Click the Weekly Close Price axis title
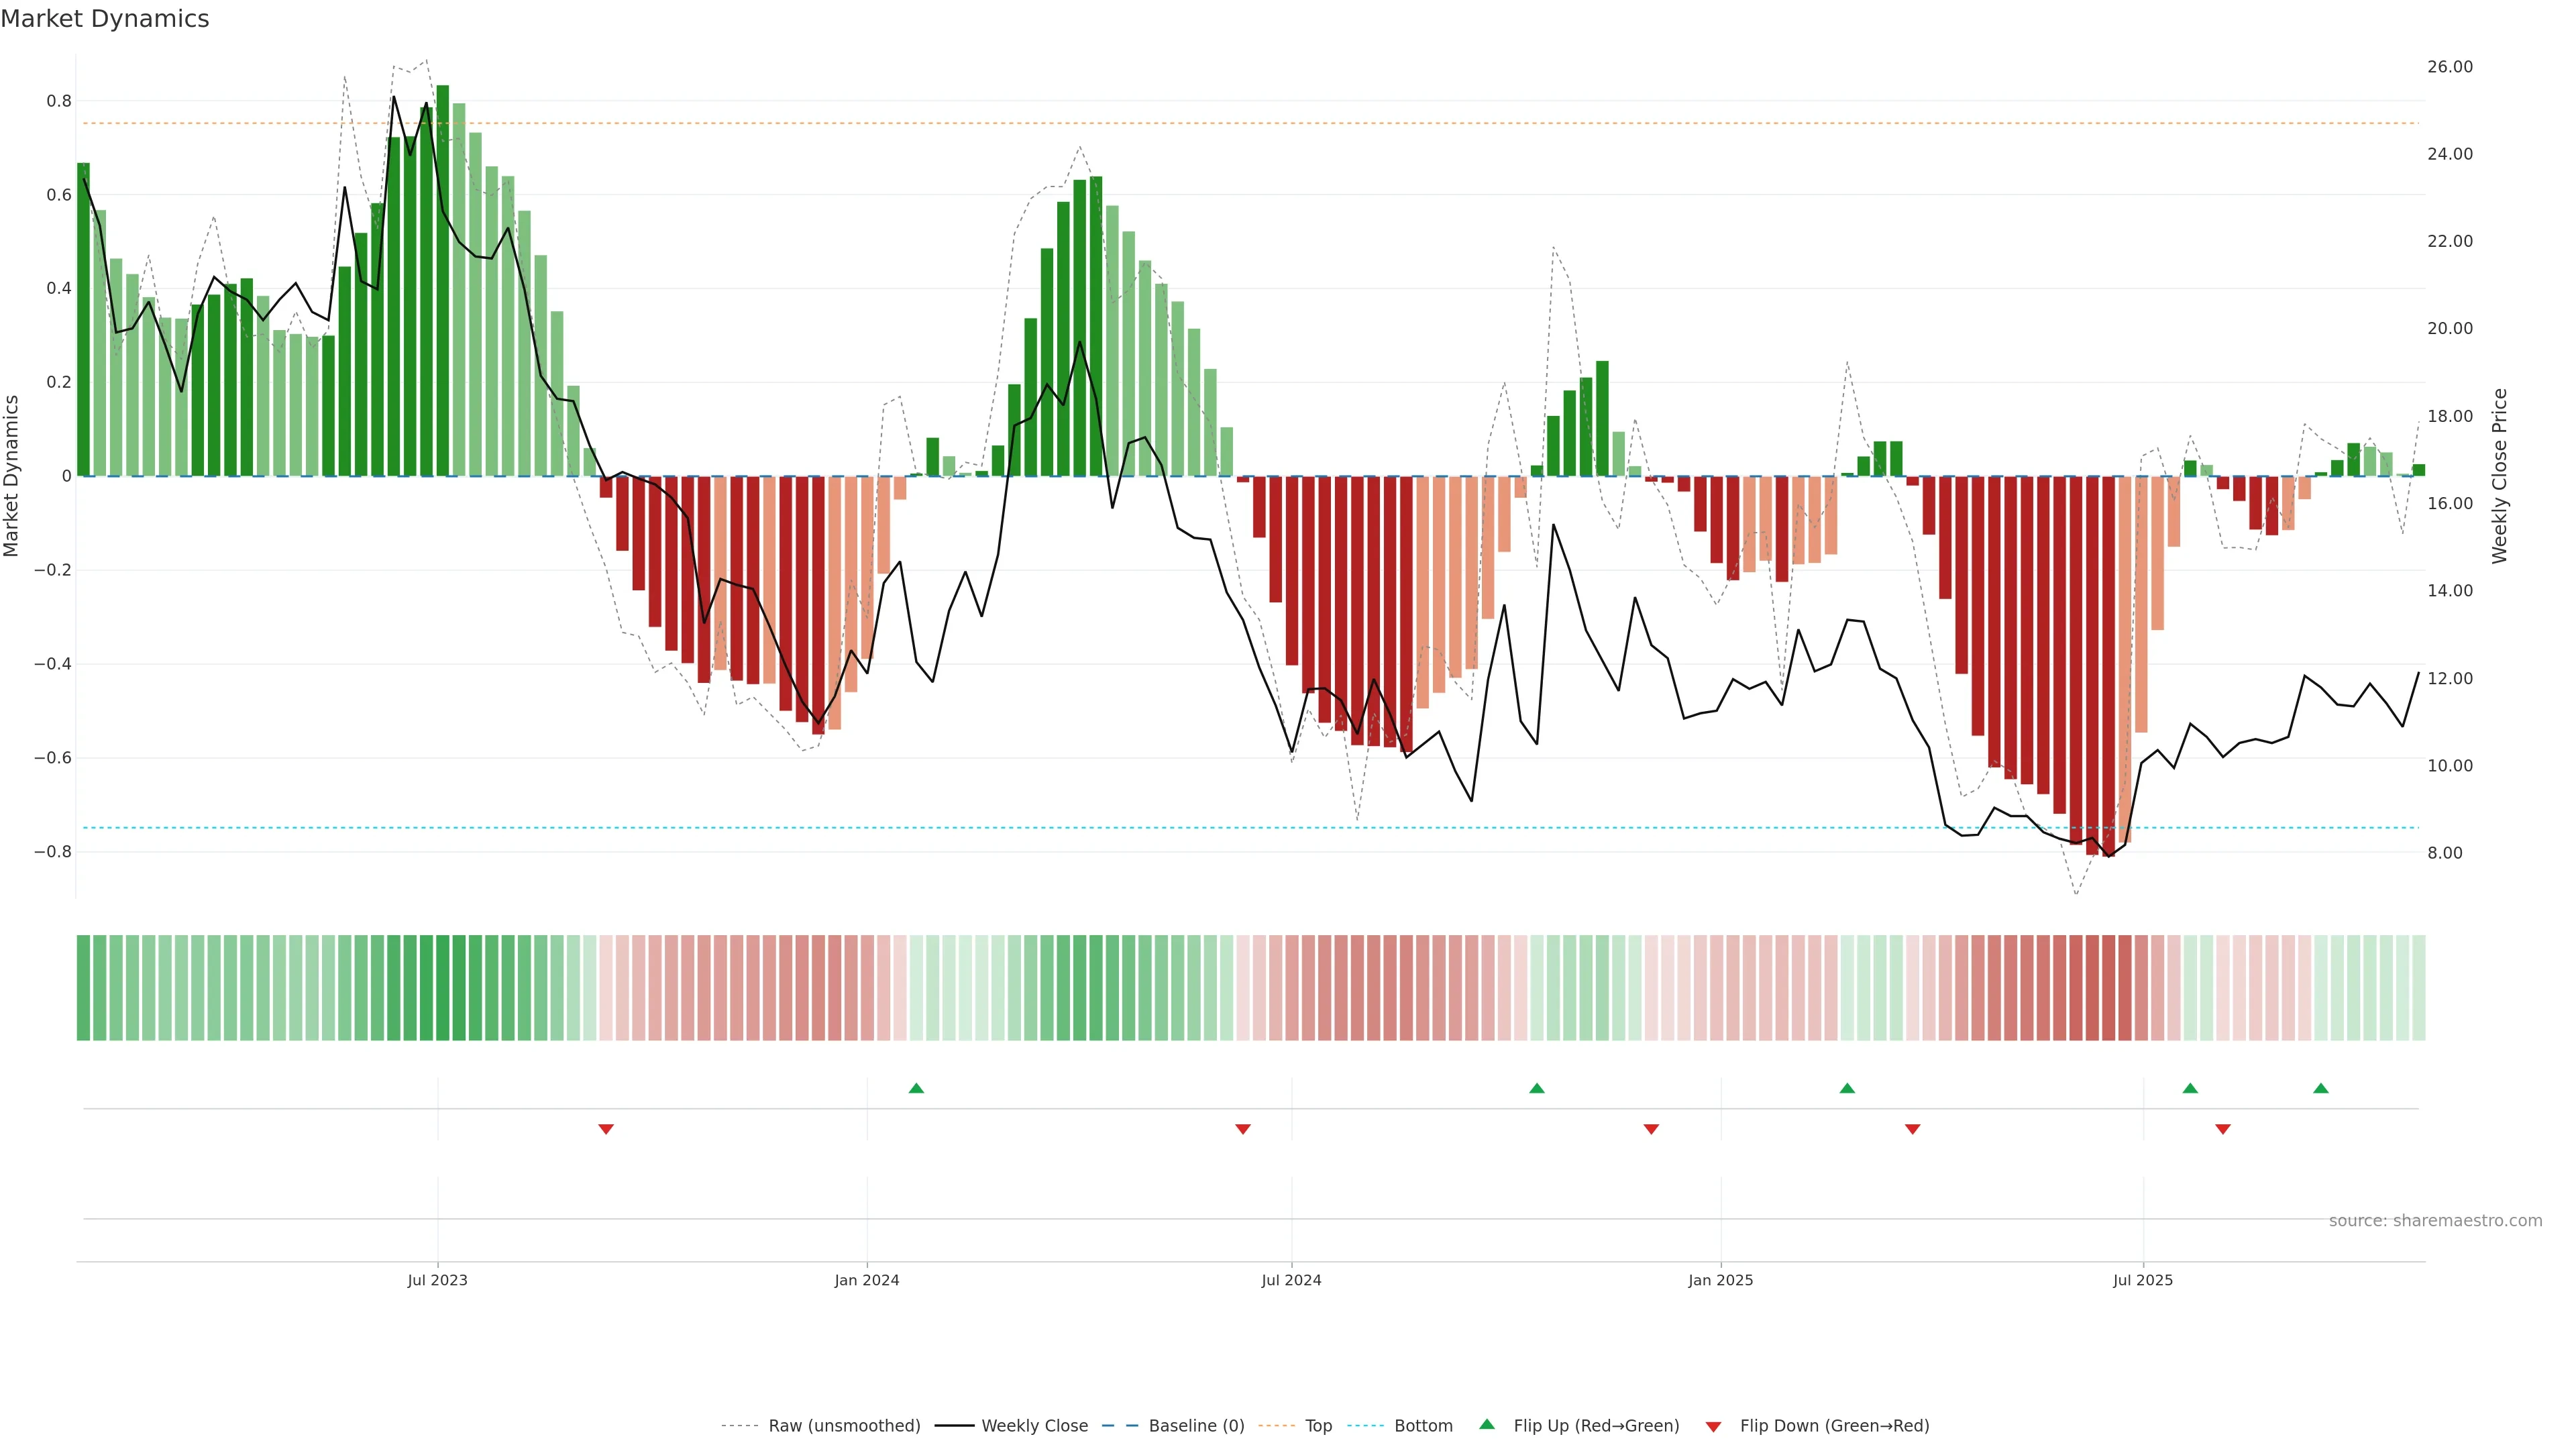The image size is (2576, 1449). (x=2499, y=476)
